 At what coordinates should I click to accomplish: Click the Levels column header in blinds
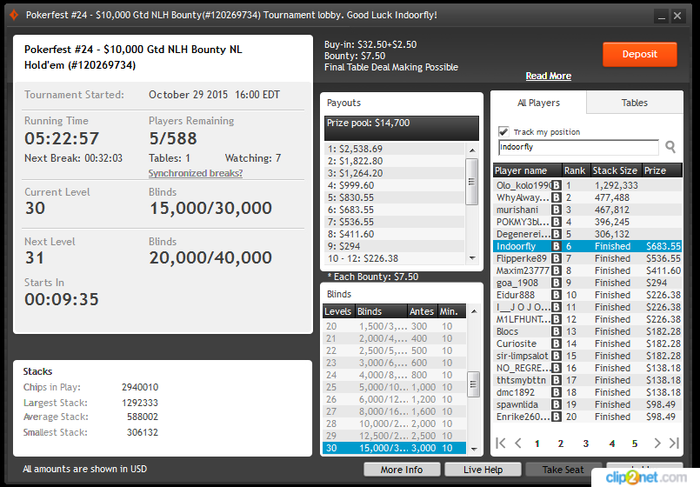click(x=338, y=311)
